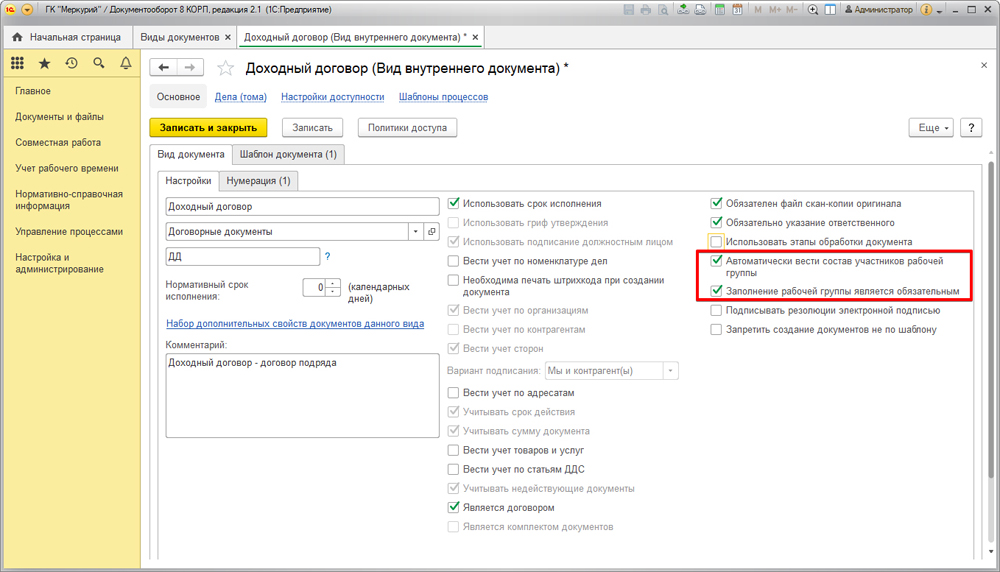Increase the normative deadline days with the up arrow
This screenshot has height=572, width=1000.
[x=334, y=283]
